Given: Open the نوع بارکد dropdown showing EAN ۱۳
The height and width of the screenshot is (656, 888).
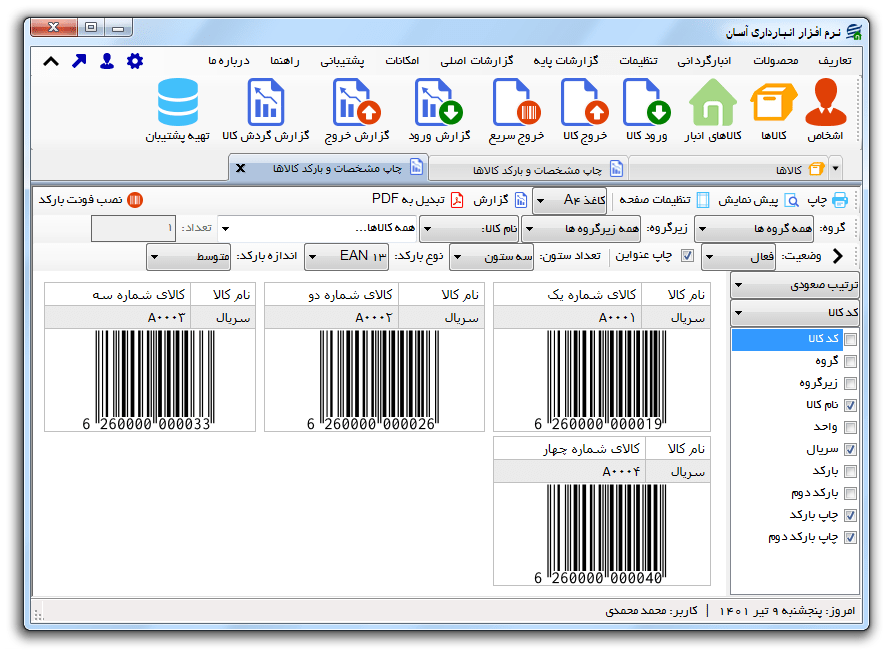Looking at the screenshot, I should tap(347, 257).
